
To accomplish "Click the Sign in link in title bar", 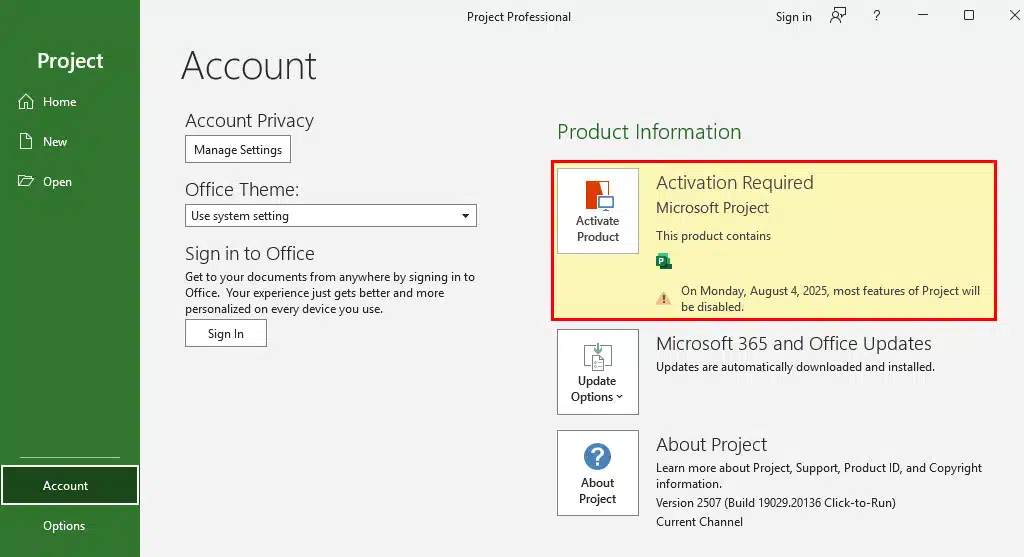I will 794,17.
